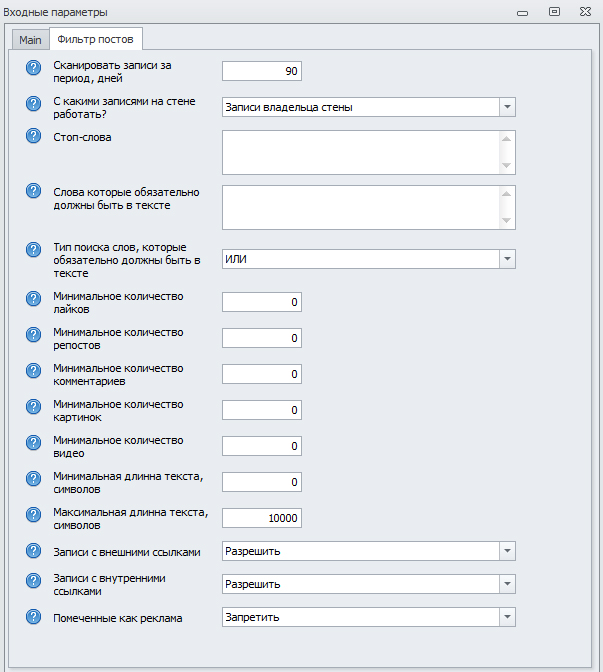Viewport: 603px width, 672px height.
Task: Click help icon for Помеченные как реклама
Action: click(x=33, y=618)
